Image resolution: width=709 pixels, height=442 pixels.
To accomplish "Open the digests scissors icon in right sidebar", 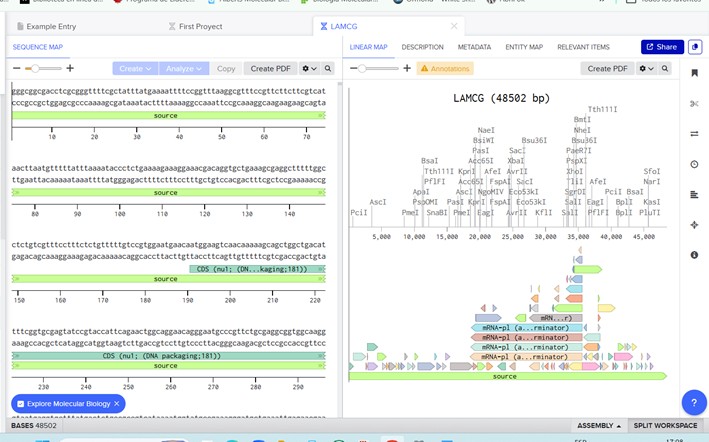I will pos(695,104).
